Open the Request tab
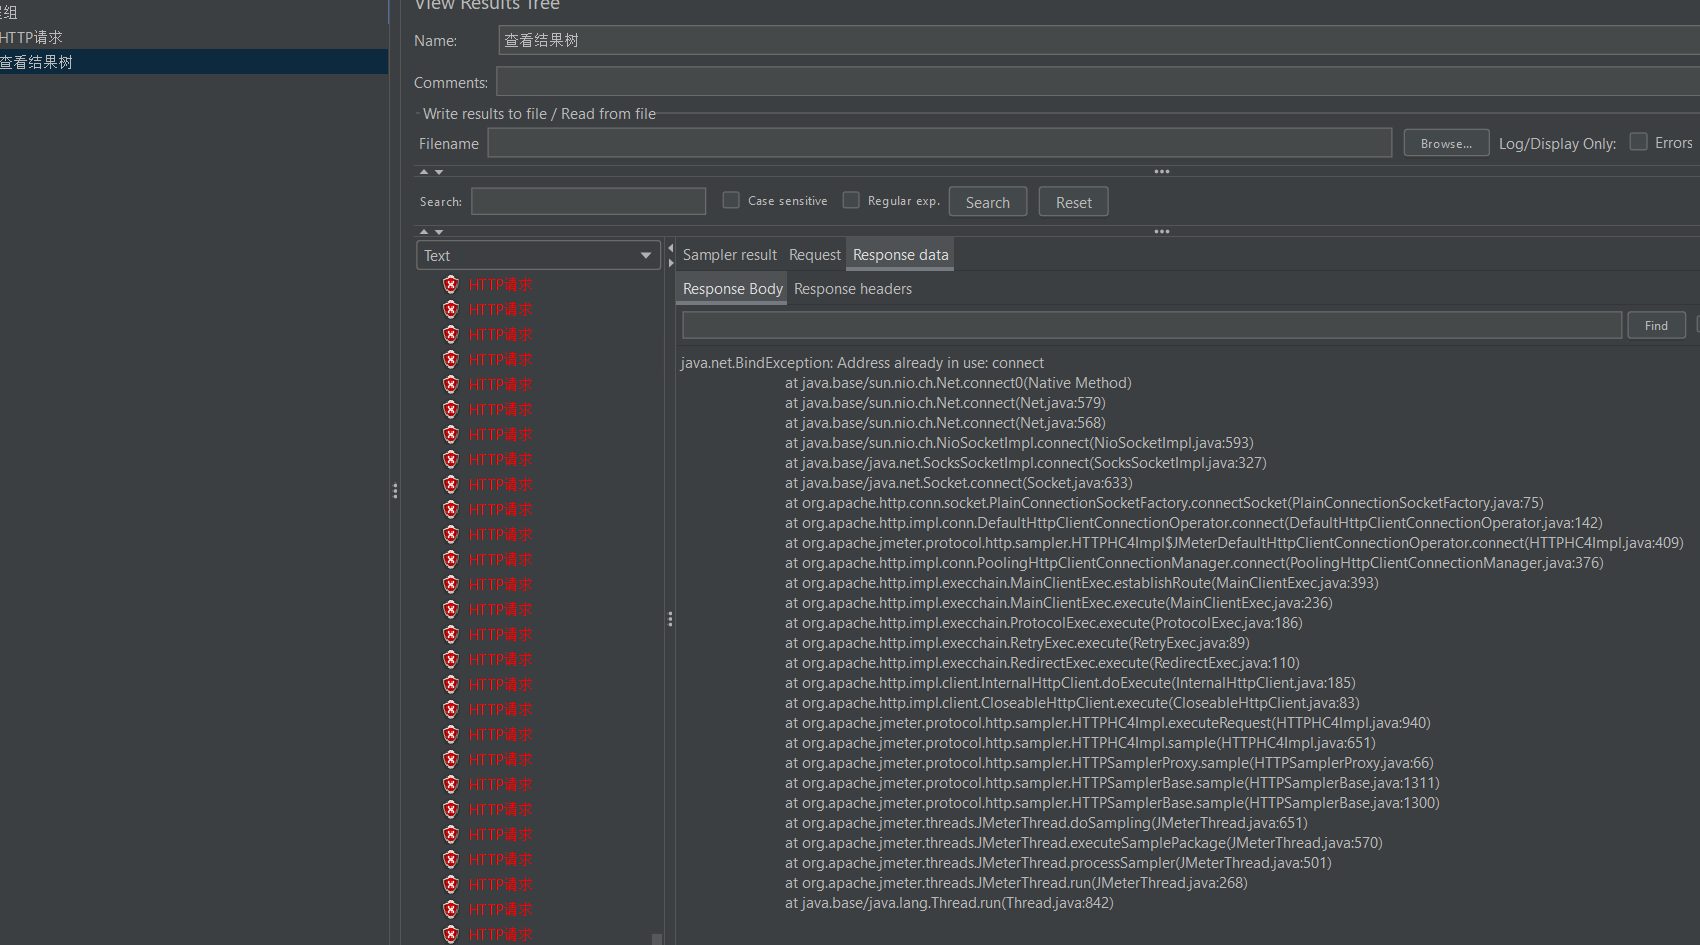Image resolution: width=1700 pixels, height=945 pixels. click(815, 255)
